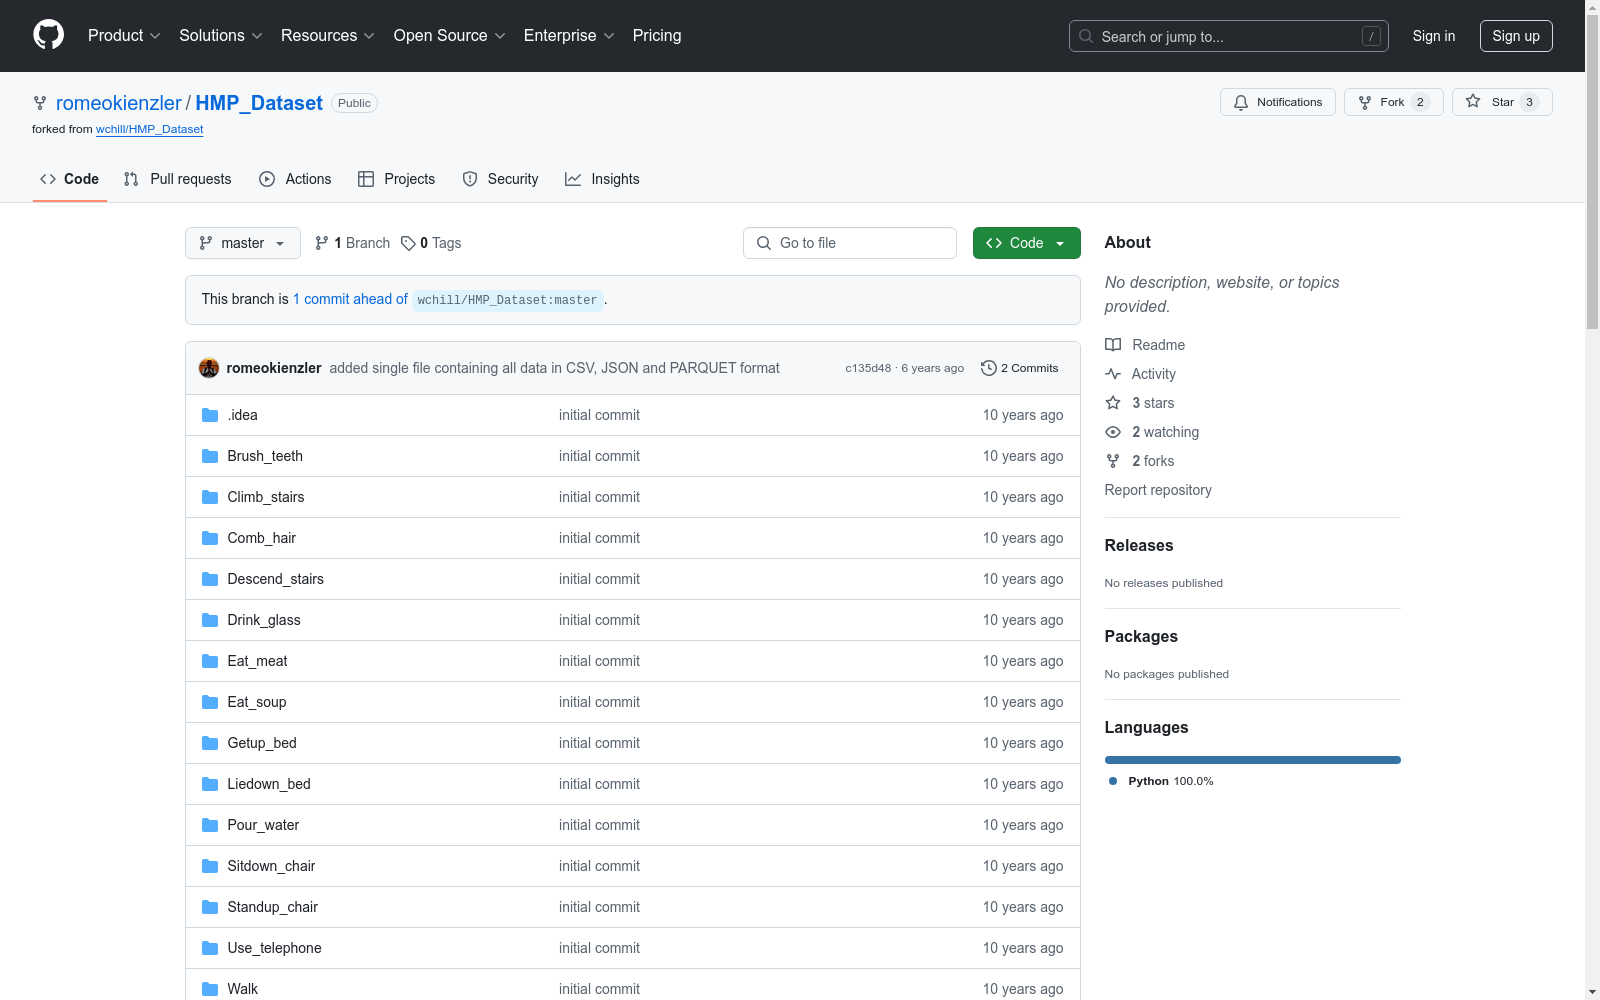Click romeokienzler's avatar in commit row

tap(209, 368)
